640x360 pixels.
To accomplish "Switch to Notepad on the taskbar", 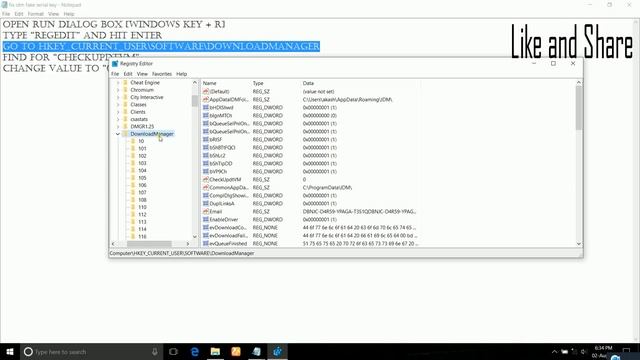I will pyautogui.click(x=256, y=351).
